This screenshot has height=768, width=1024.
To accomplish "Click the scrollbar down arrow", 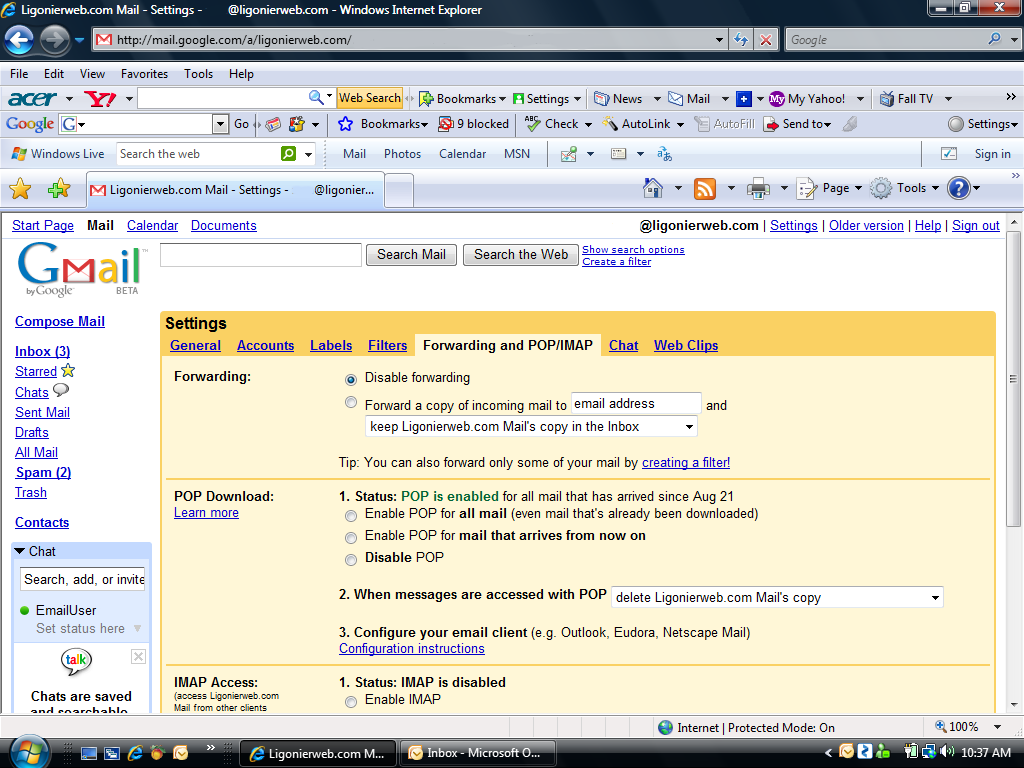I will click(x=1014, y=705).
